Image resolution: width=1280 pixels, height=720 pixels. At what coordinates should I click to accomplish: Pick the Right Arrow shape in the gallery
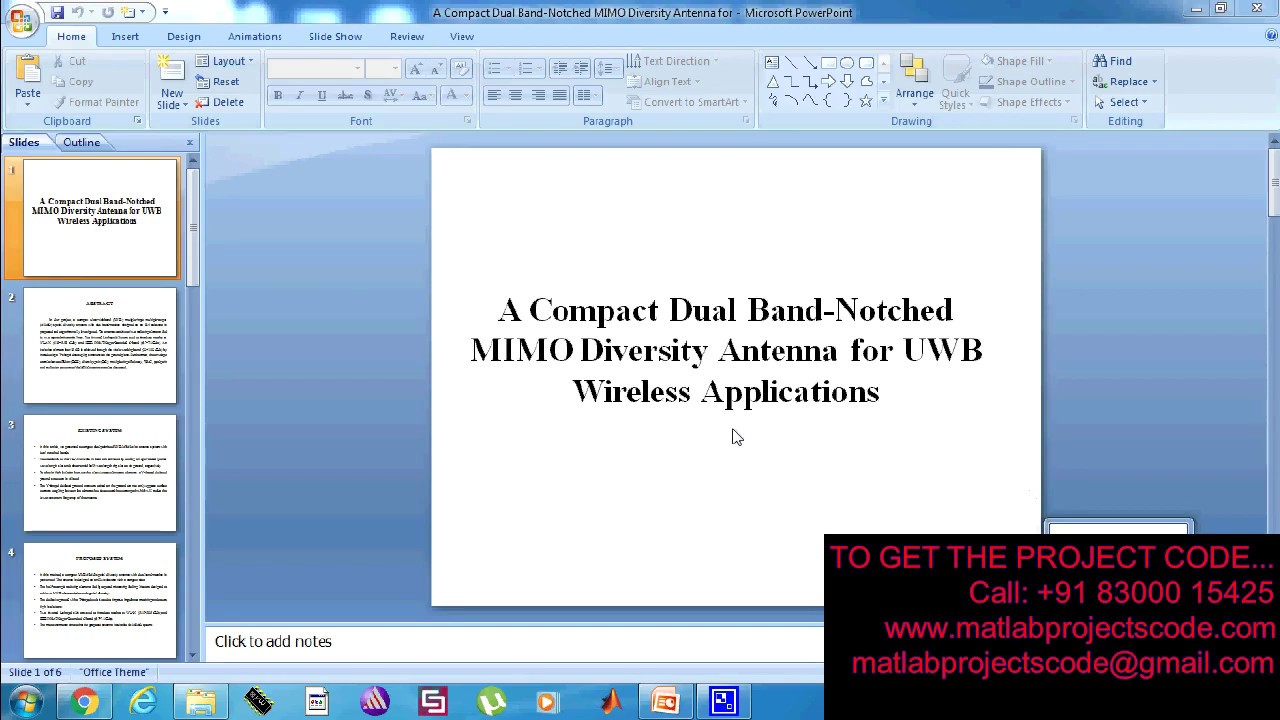coord(828,81)
